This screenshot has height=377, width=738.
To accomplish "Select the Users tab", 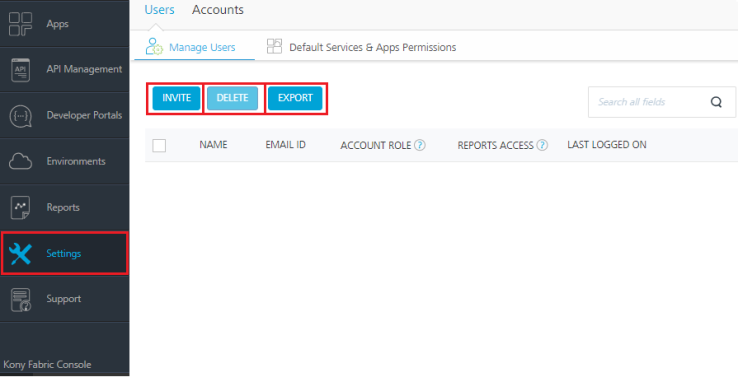I will click(159, 10).
